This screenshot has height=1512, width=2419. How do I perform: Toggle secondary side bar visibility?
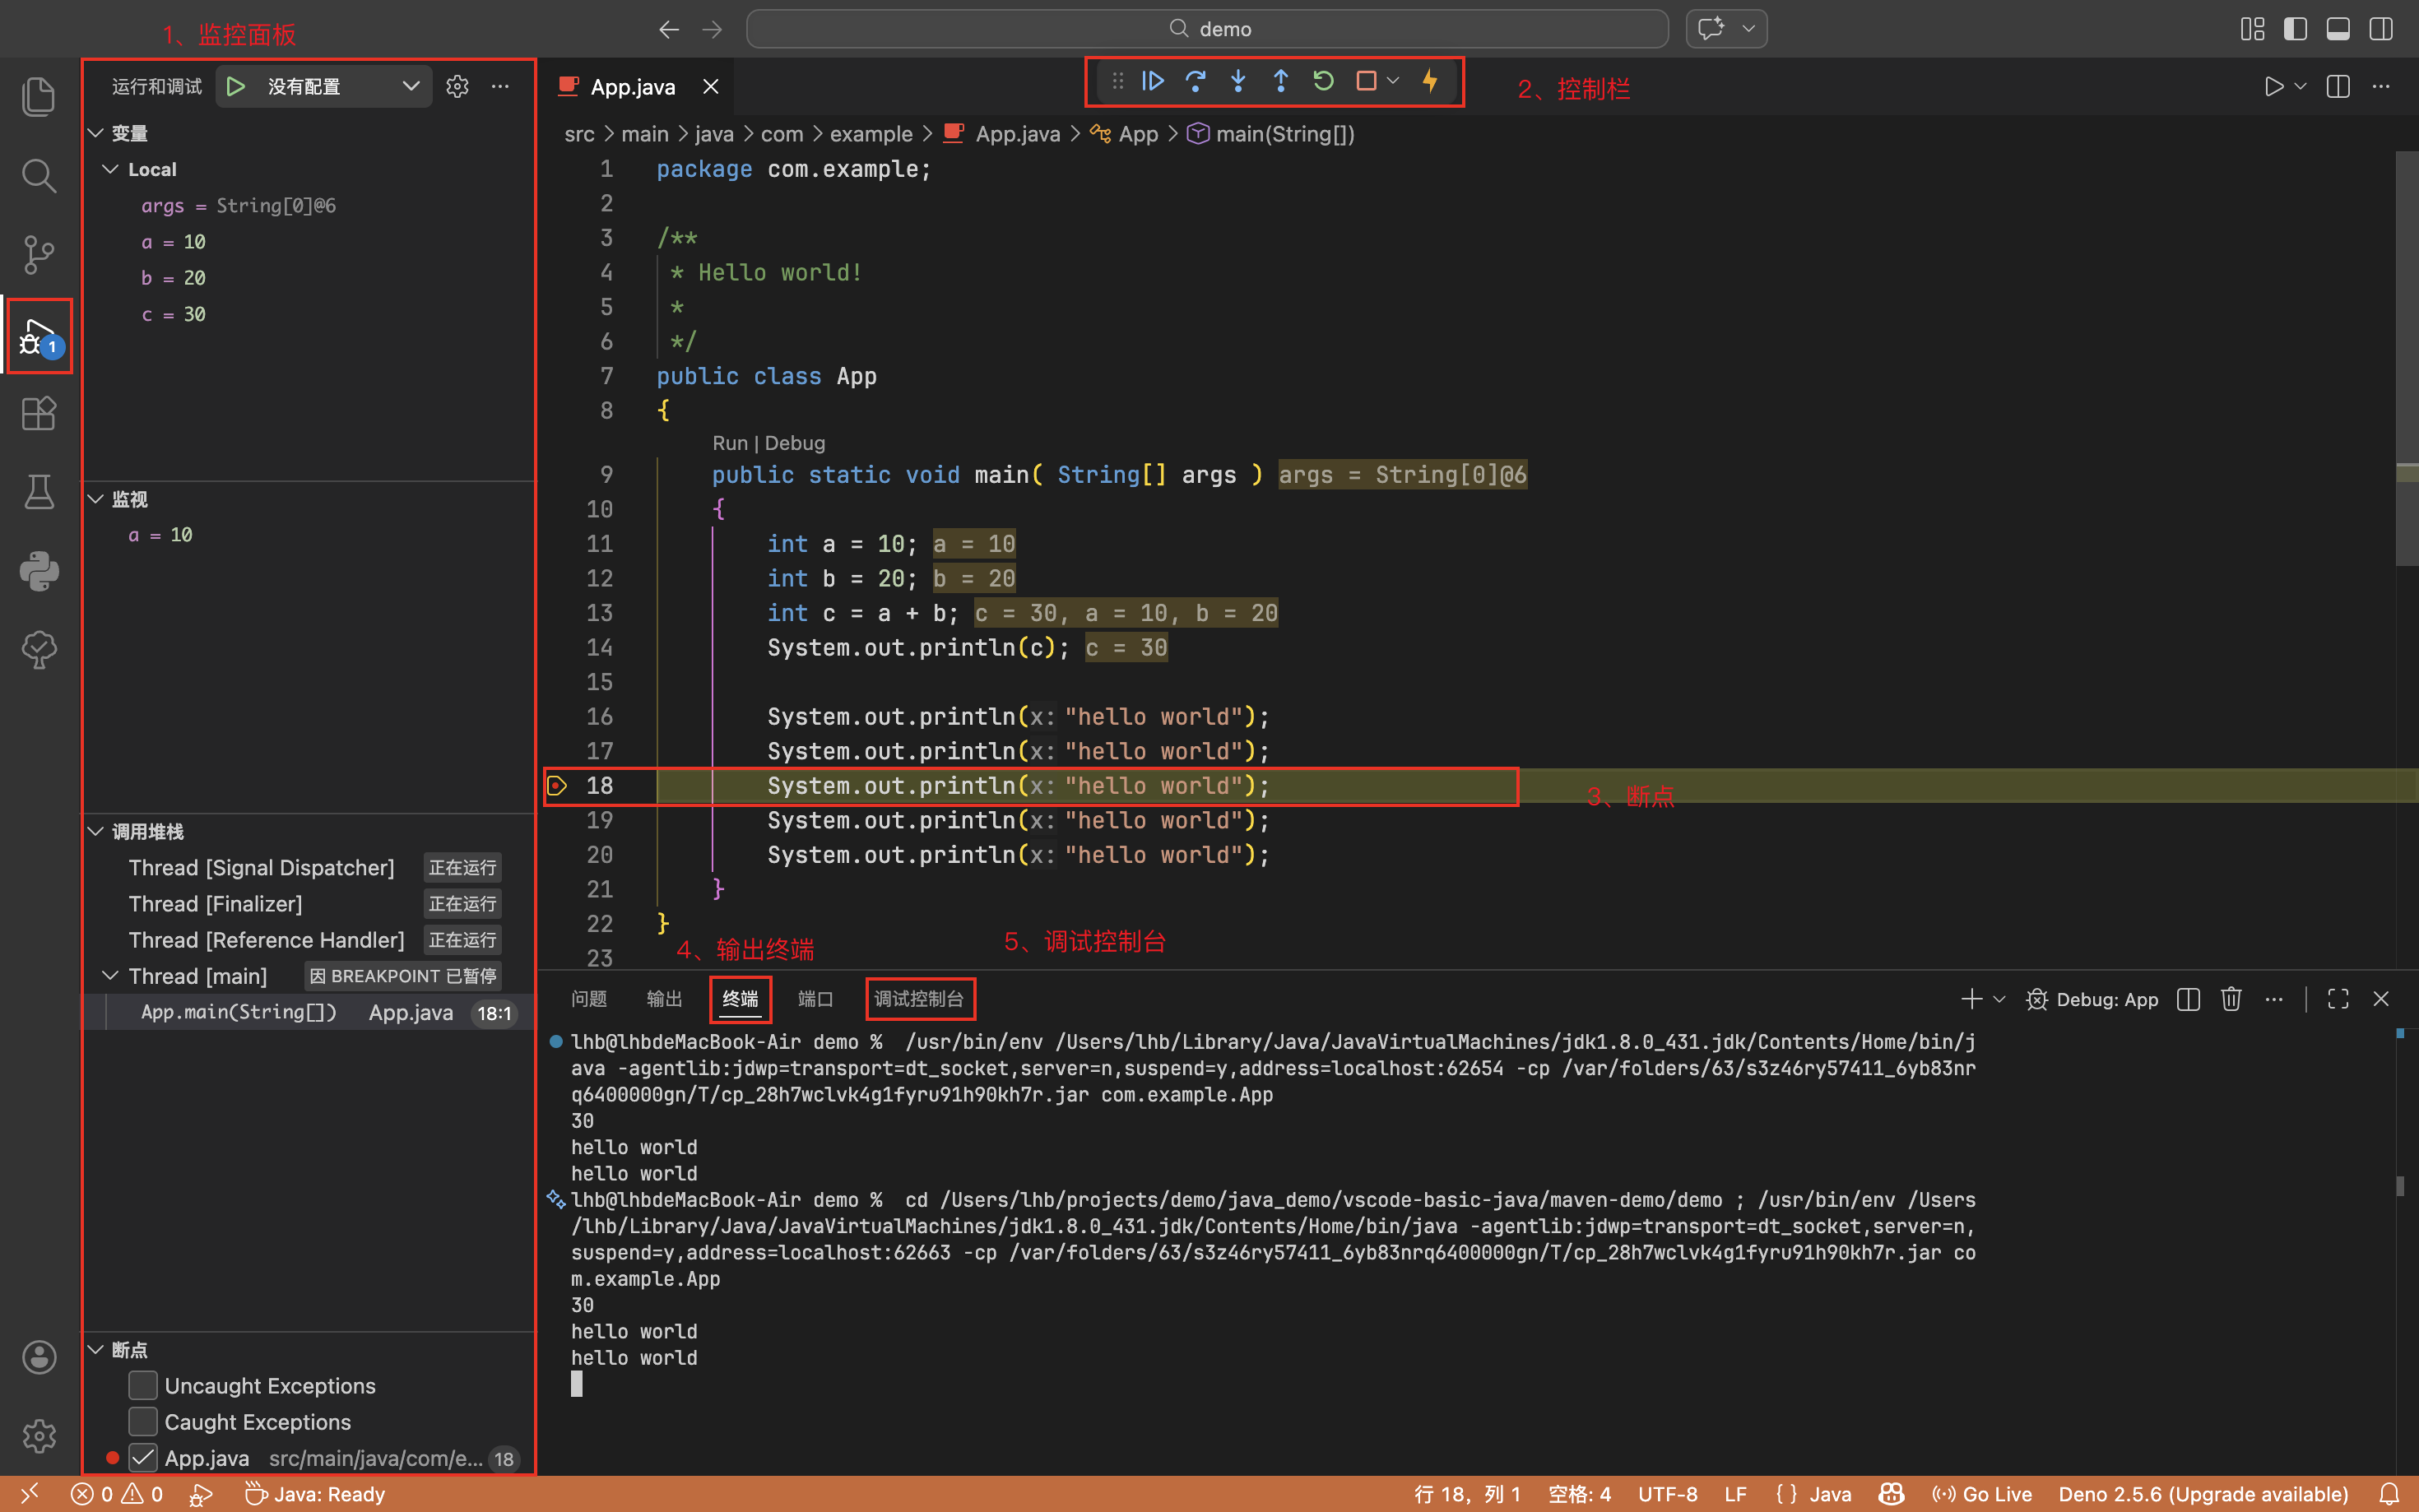coord(2381,29)
